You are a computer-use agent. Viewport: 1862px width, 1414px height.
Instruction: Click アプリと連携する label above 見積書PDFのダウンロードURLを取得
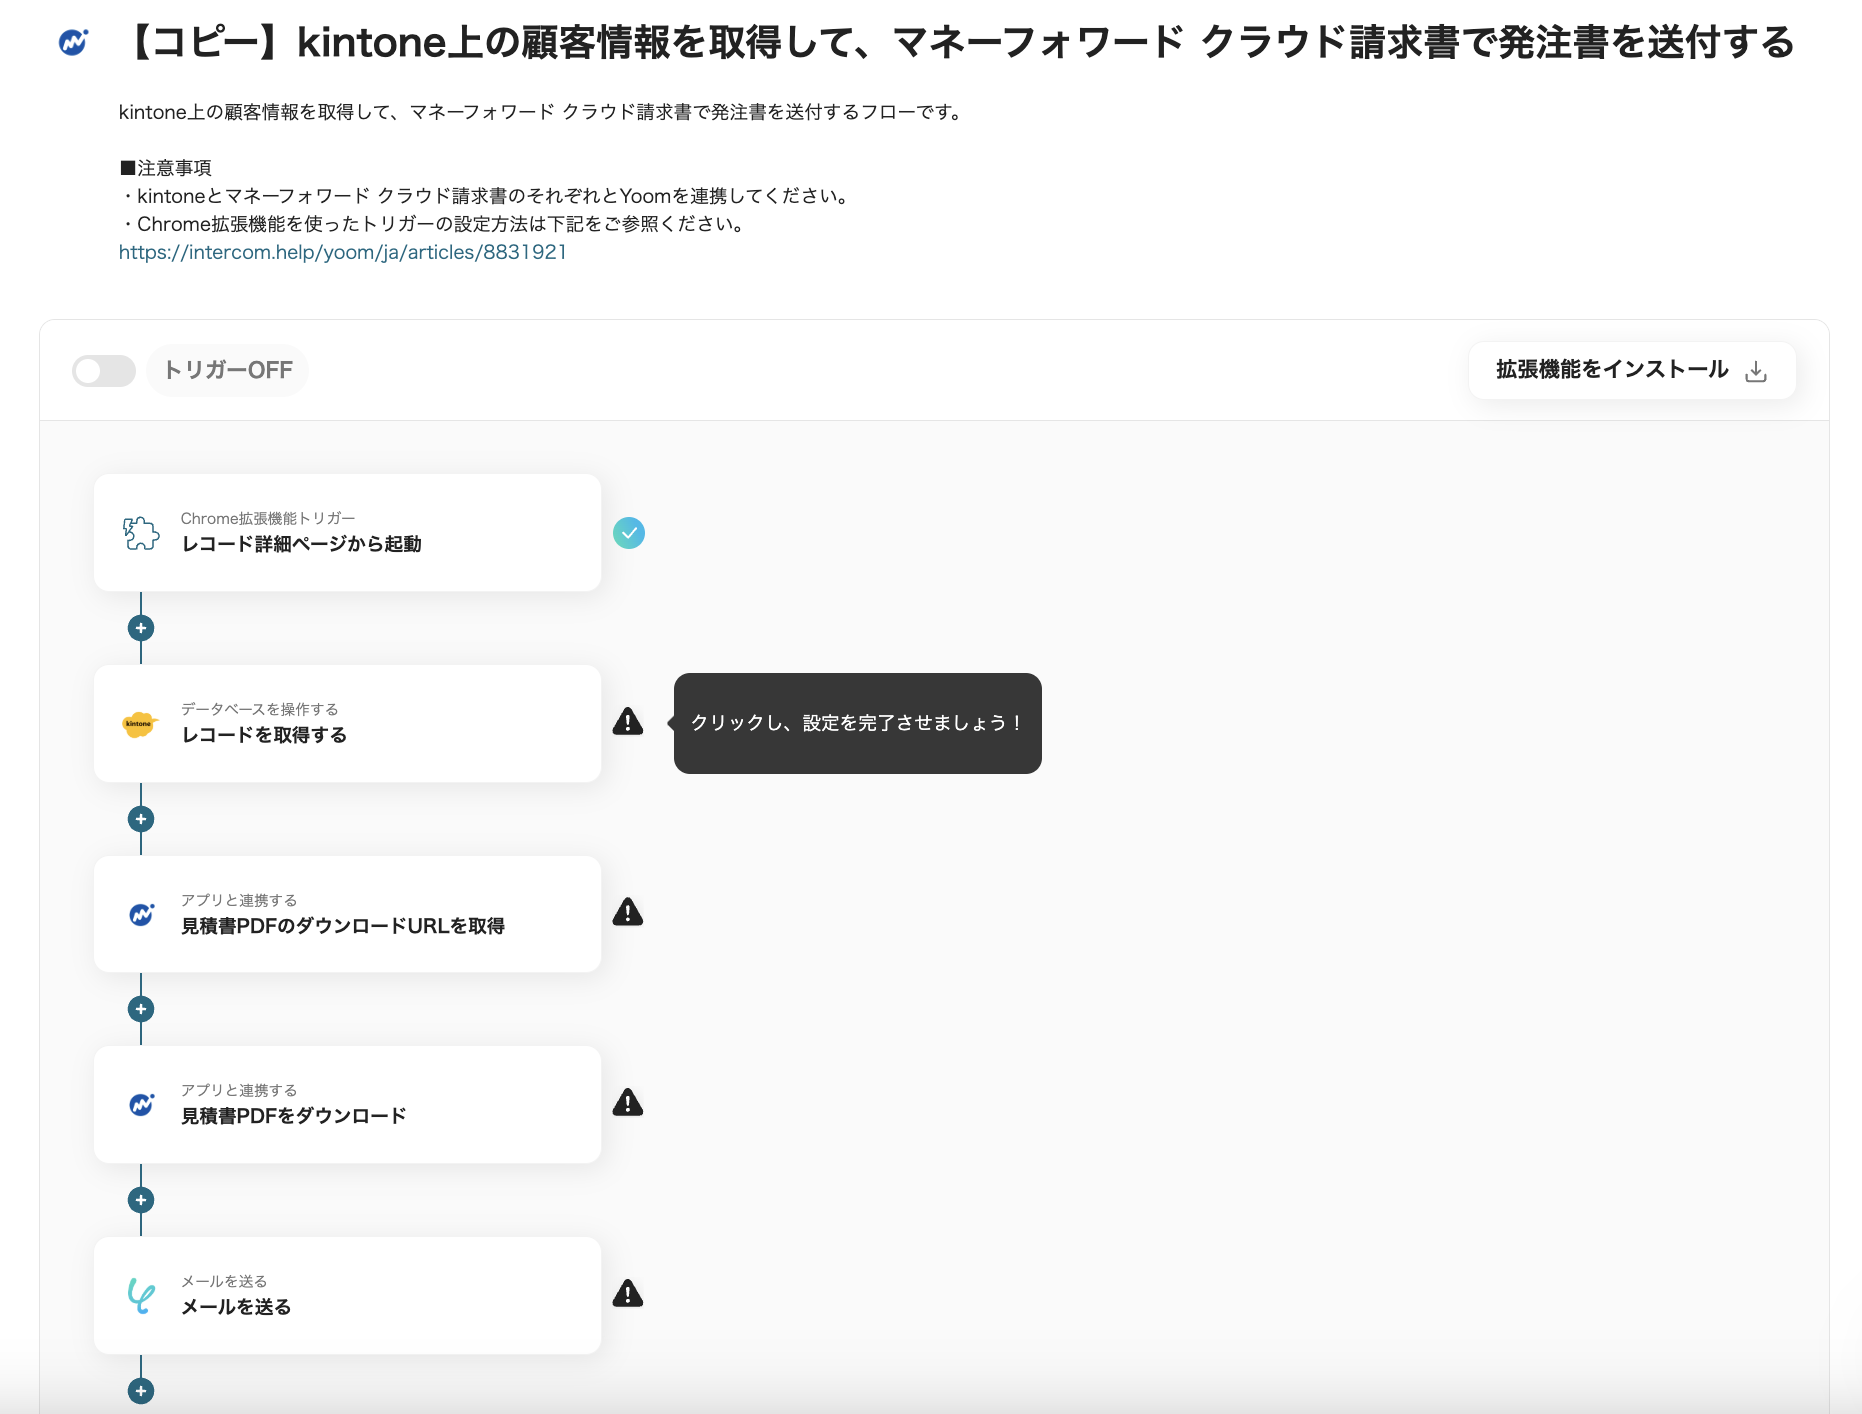click(239, 900)
